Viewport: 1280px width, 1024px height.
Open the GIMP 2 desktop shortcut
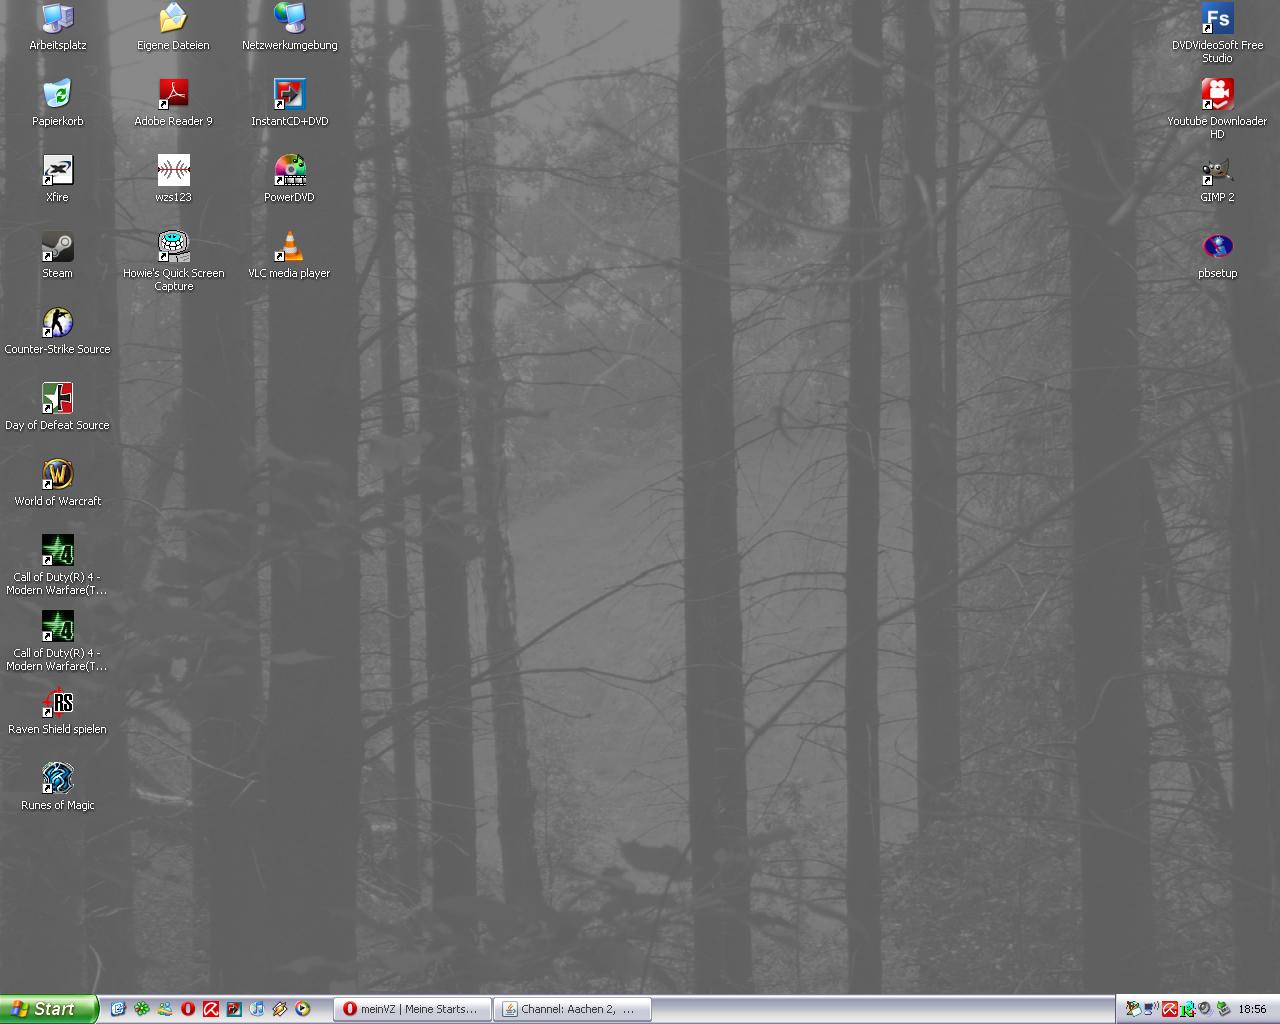[x=1217, y=179]
